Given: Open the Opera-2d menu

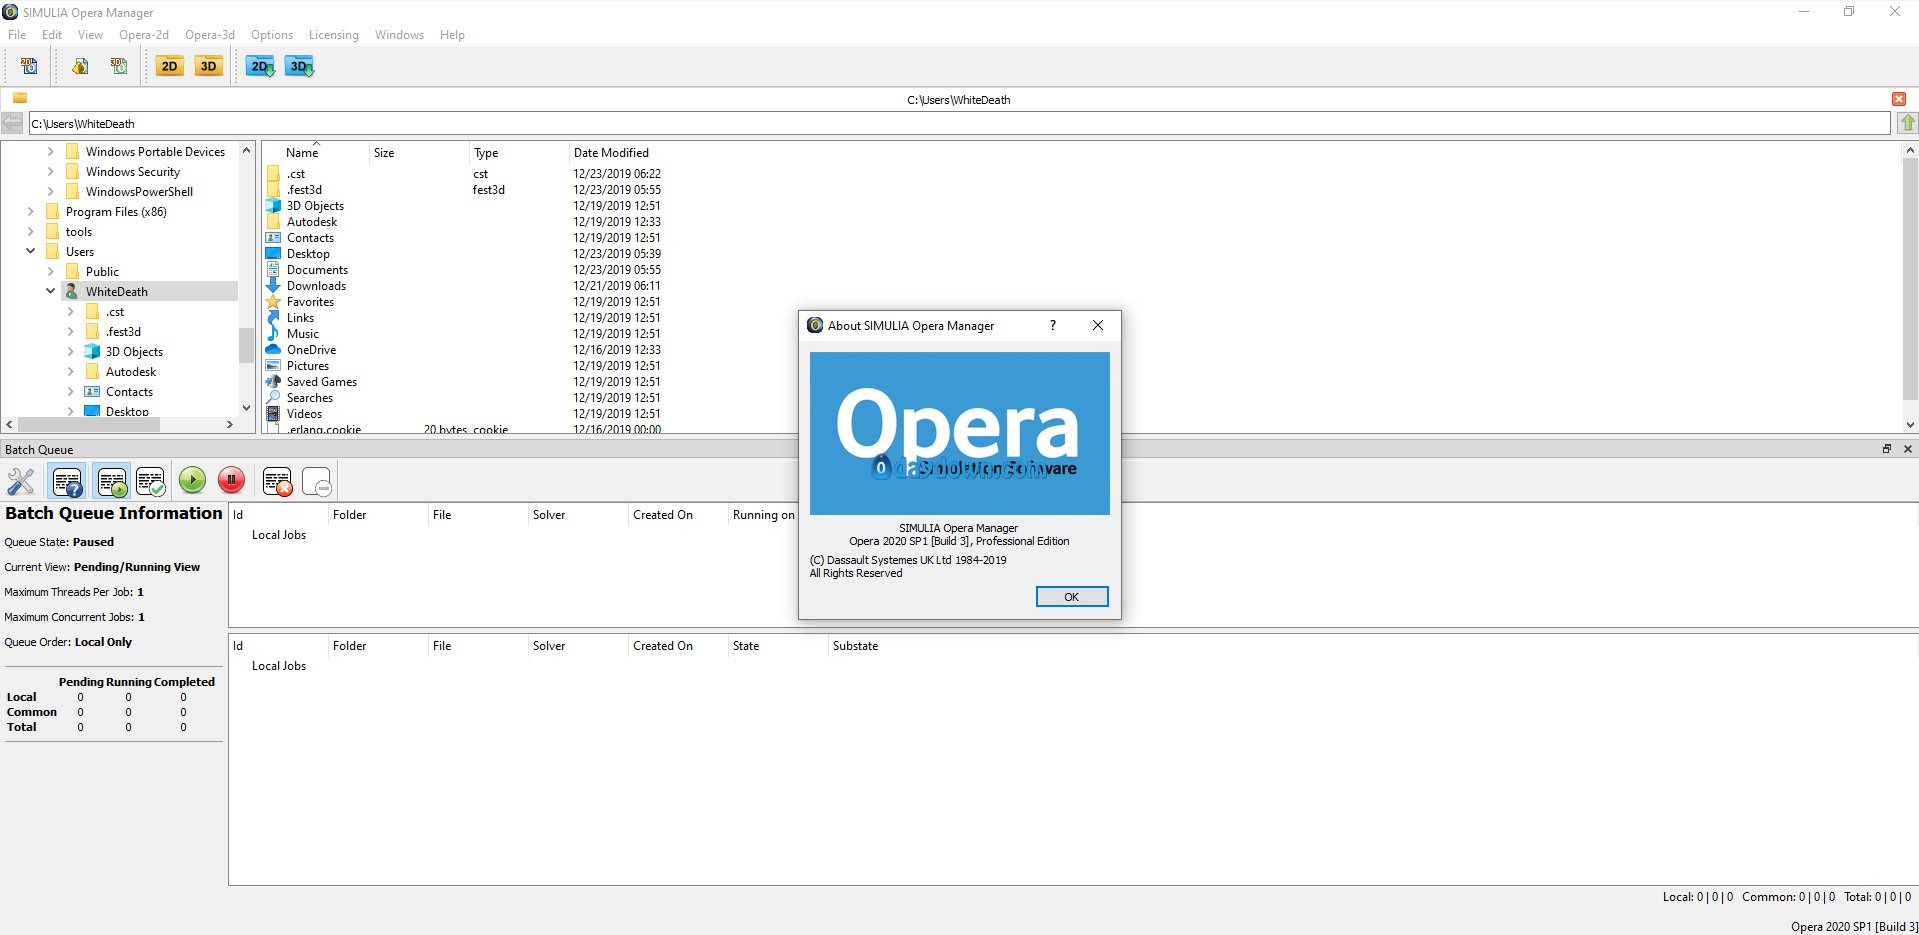Looking at the screenshot, I should 144,34.
